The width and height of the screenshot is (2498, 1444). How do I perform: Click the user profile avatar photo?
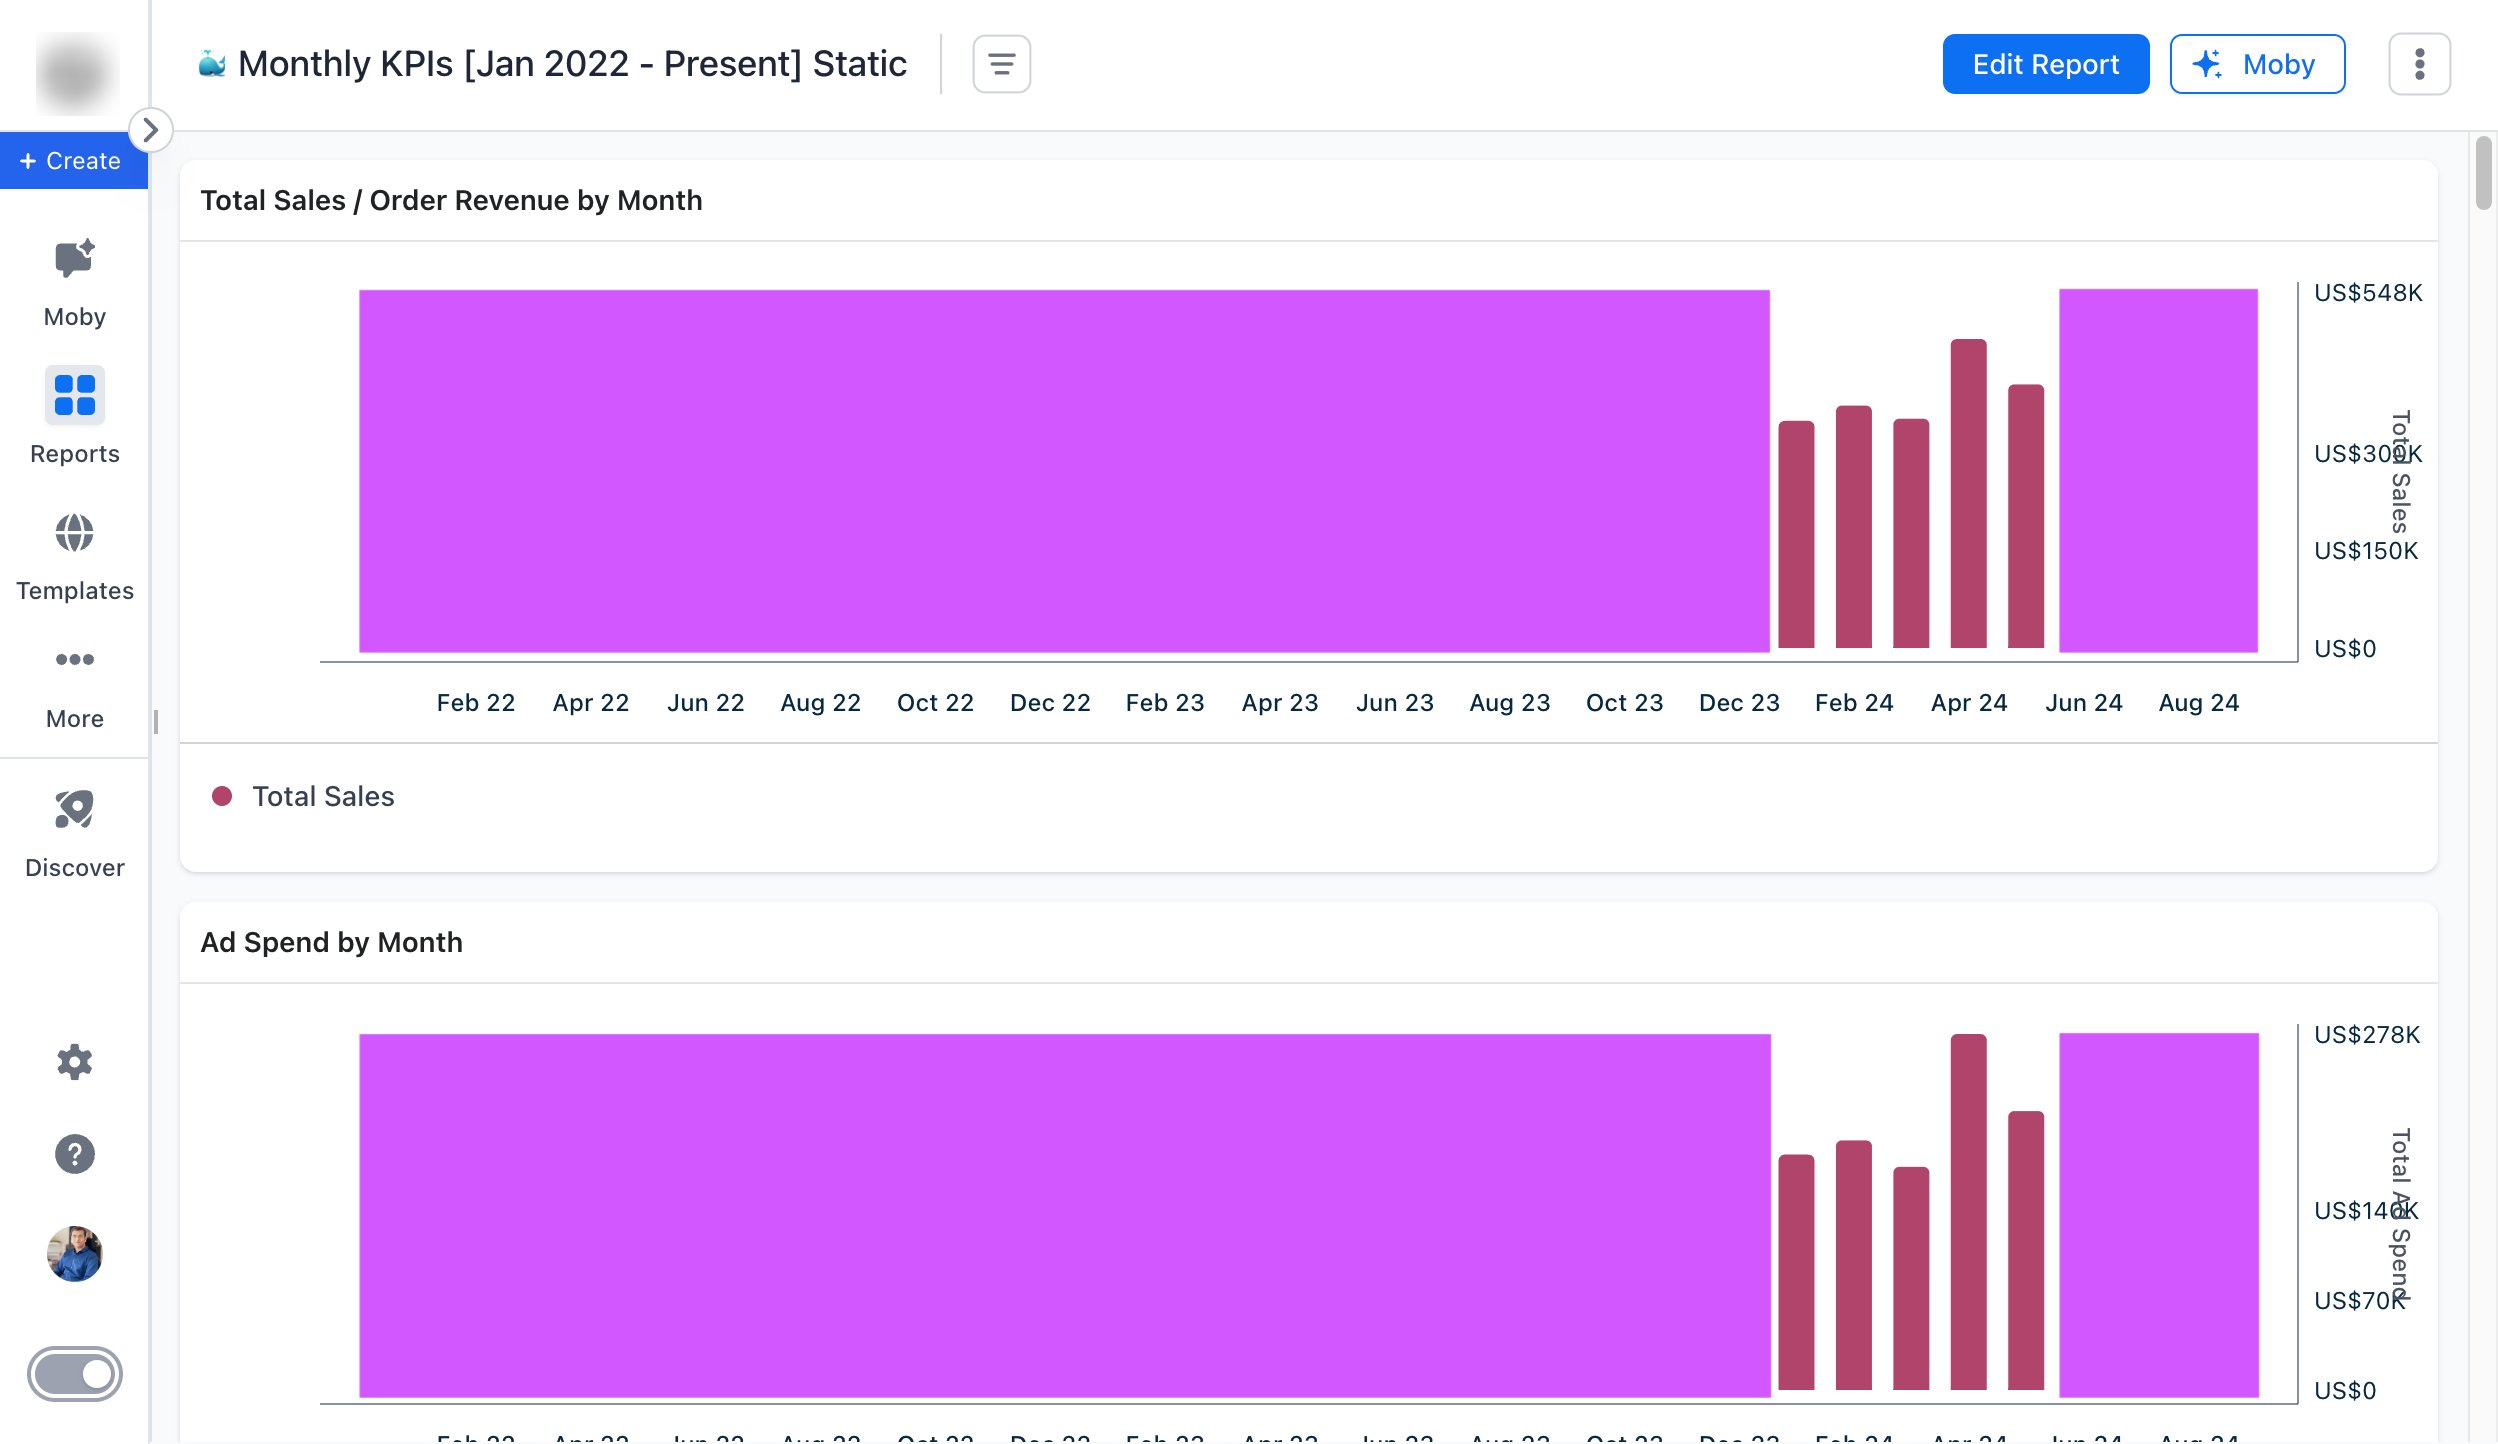point(74,1254)
